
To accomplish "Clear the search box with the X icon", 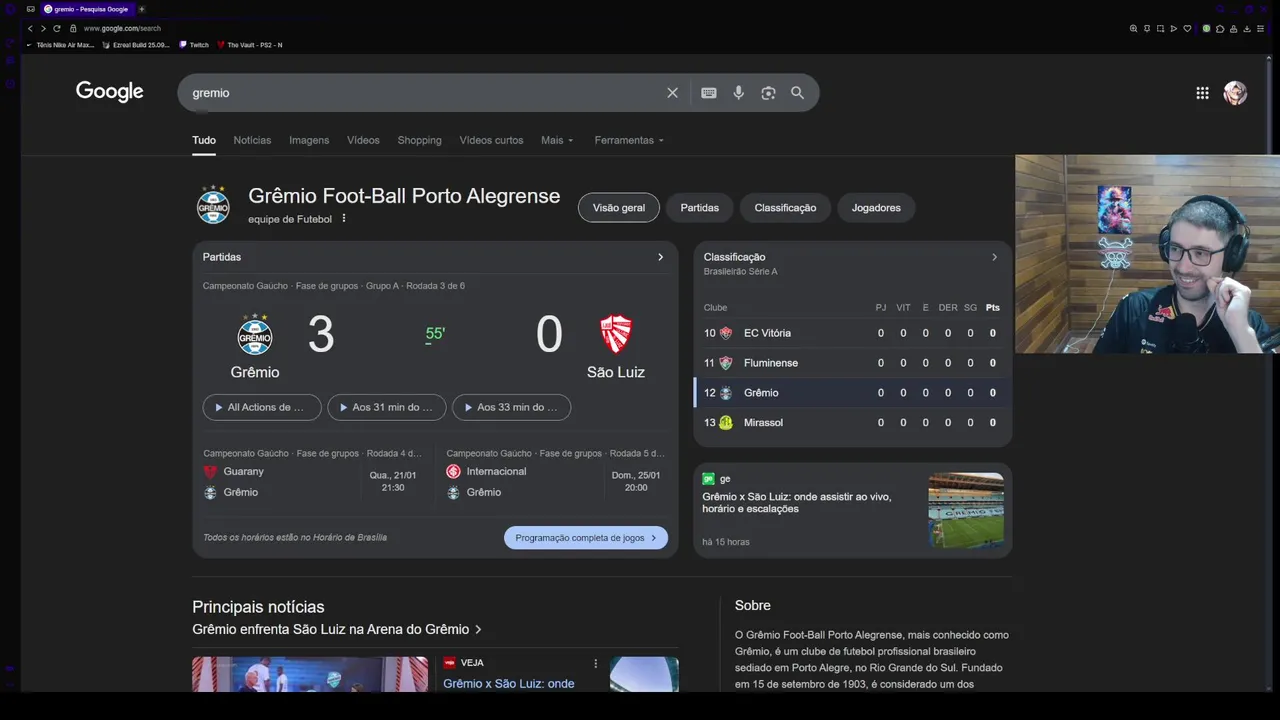I will pyautogui.click(x=672, y=93).
